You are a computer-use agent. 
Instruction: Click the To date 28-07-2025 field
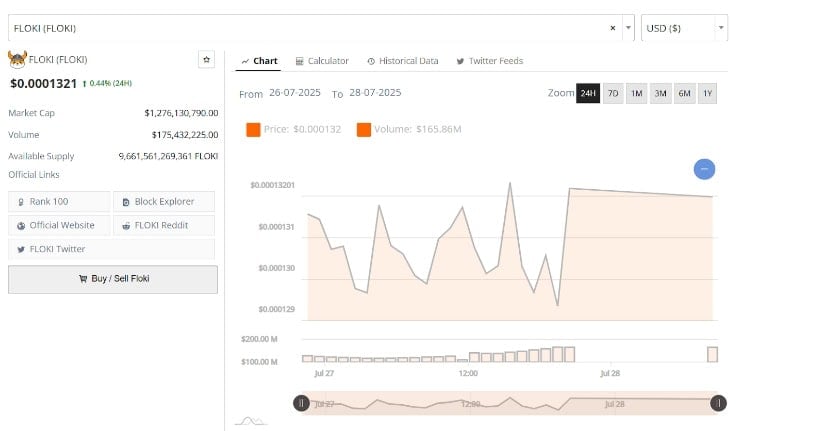pyautogui.click(x=375, y=93)
